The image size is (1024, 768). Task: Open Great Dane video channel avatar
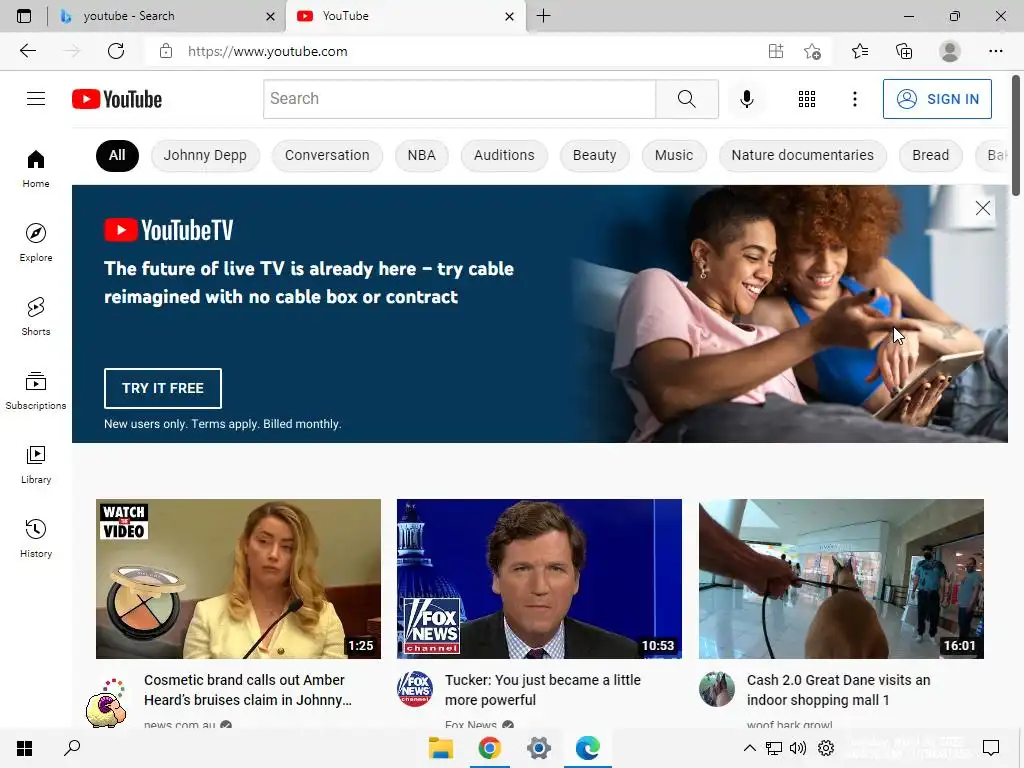[x=716, y=689]
